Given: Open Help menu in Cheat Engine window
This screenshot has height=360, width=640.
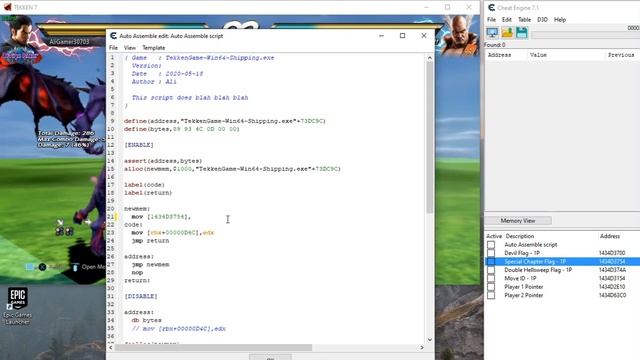Looking at the screenshot, I should click(560, 20).
